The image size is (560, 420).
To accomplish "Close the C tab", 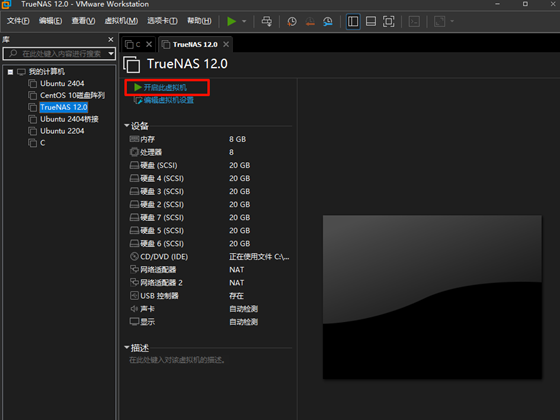I will pos(149,44).
